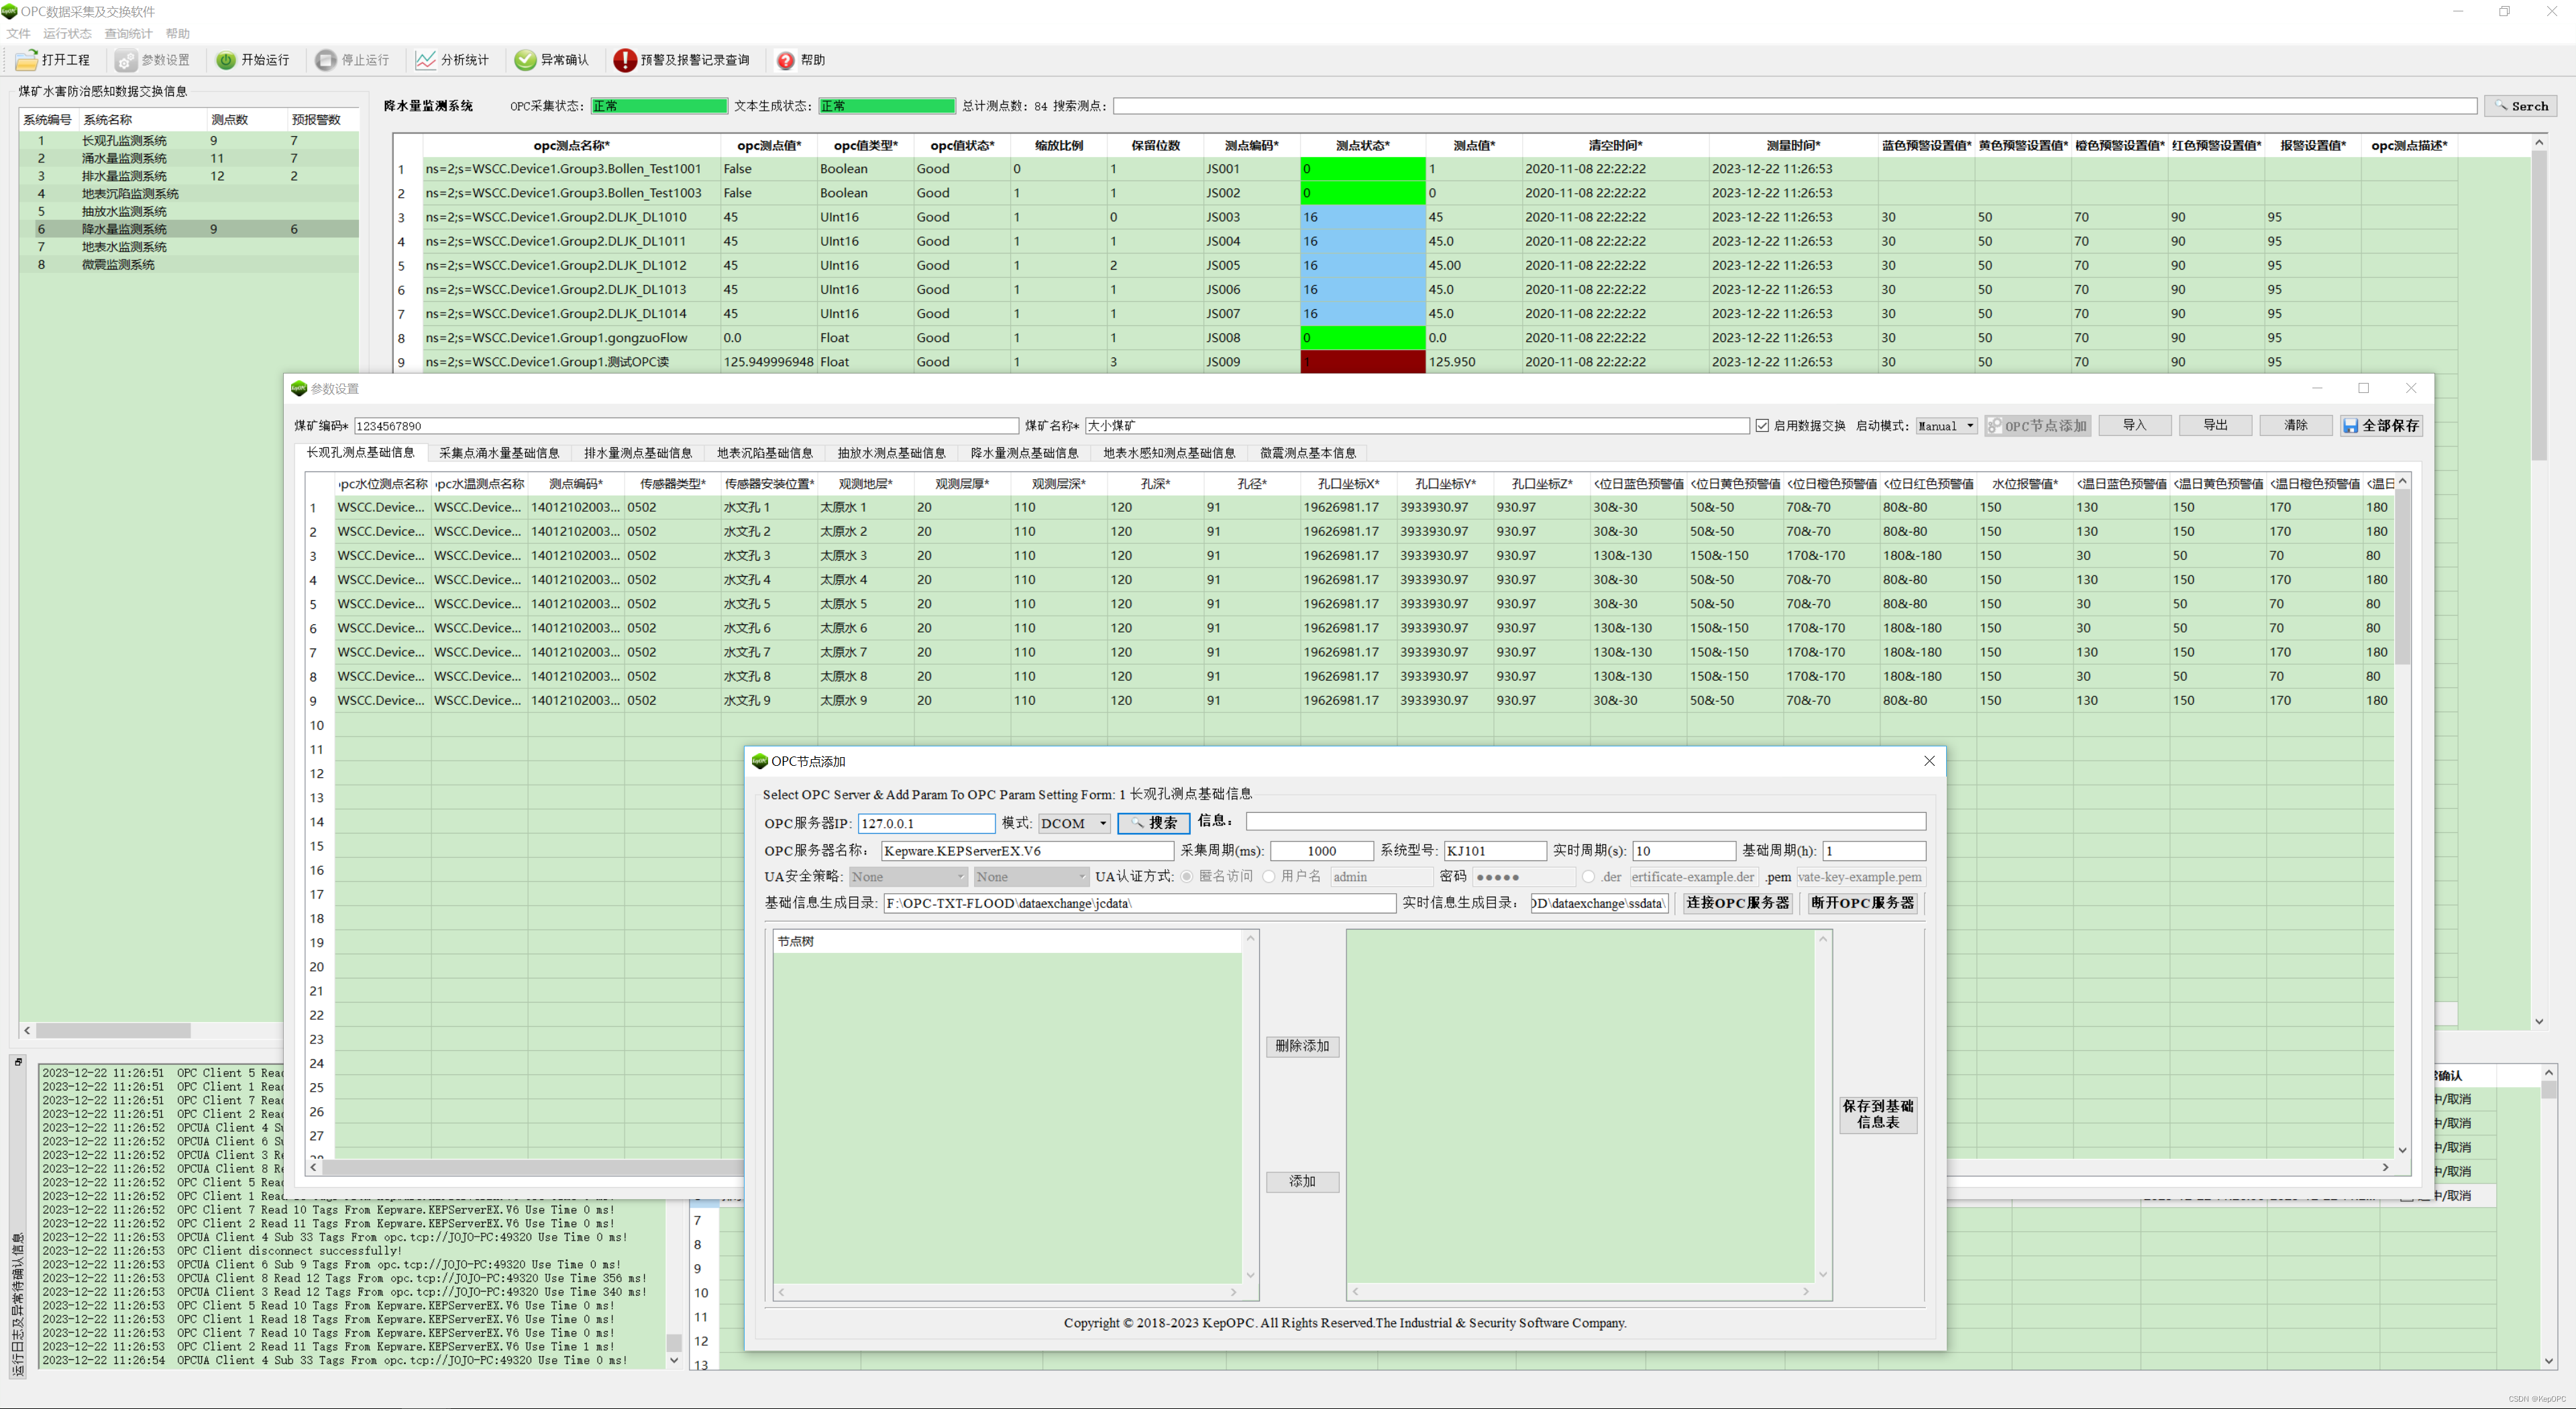Open the first UA安全策略 None dropdown
The image size is (2576, 1409).
pyautogui.click(x=908, y=877)
